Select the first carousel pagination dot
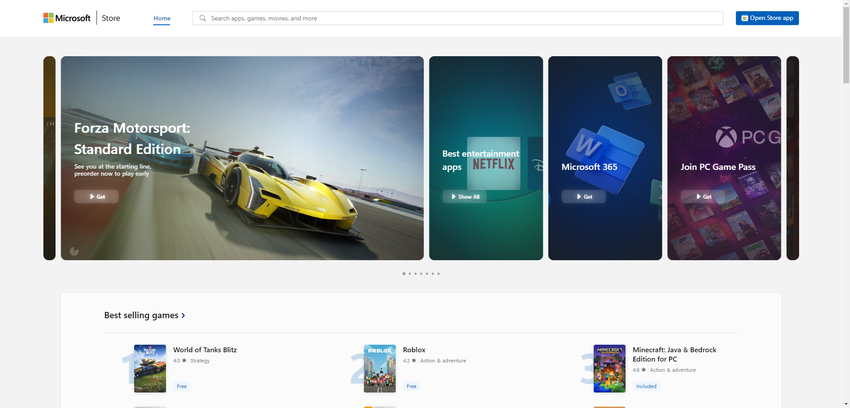The image size is (850, 408). [404, 273]
